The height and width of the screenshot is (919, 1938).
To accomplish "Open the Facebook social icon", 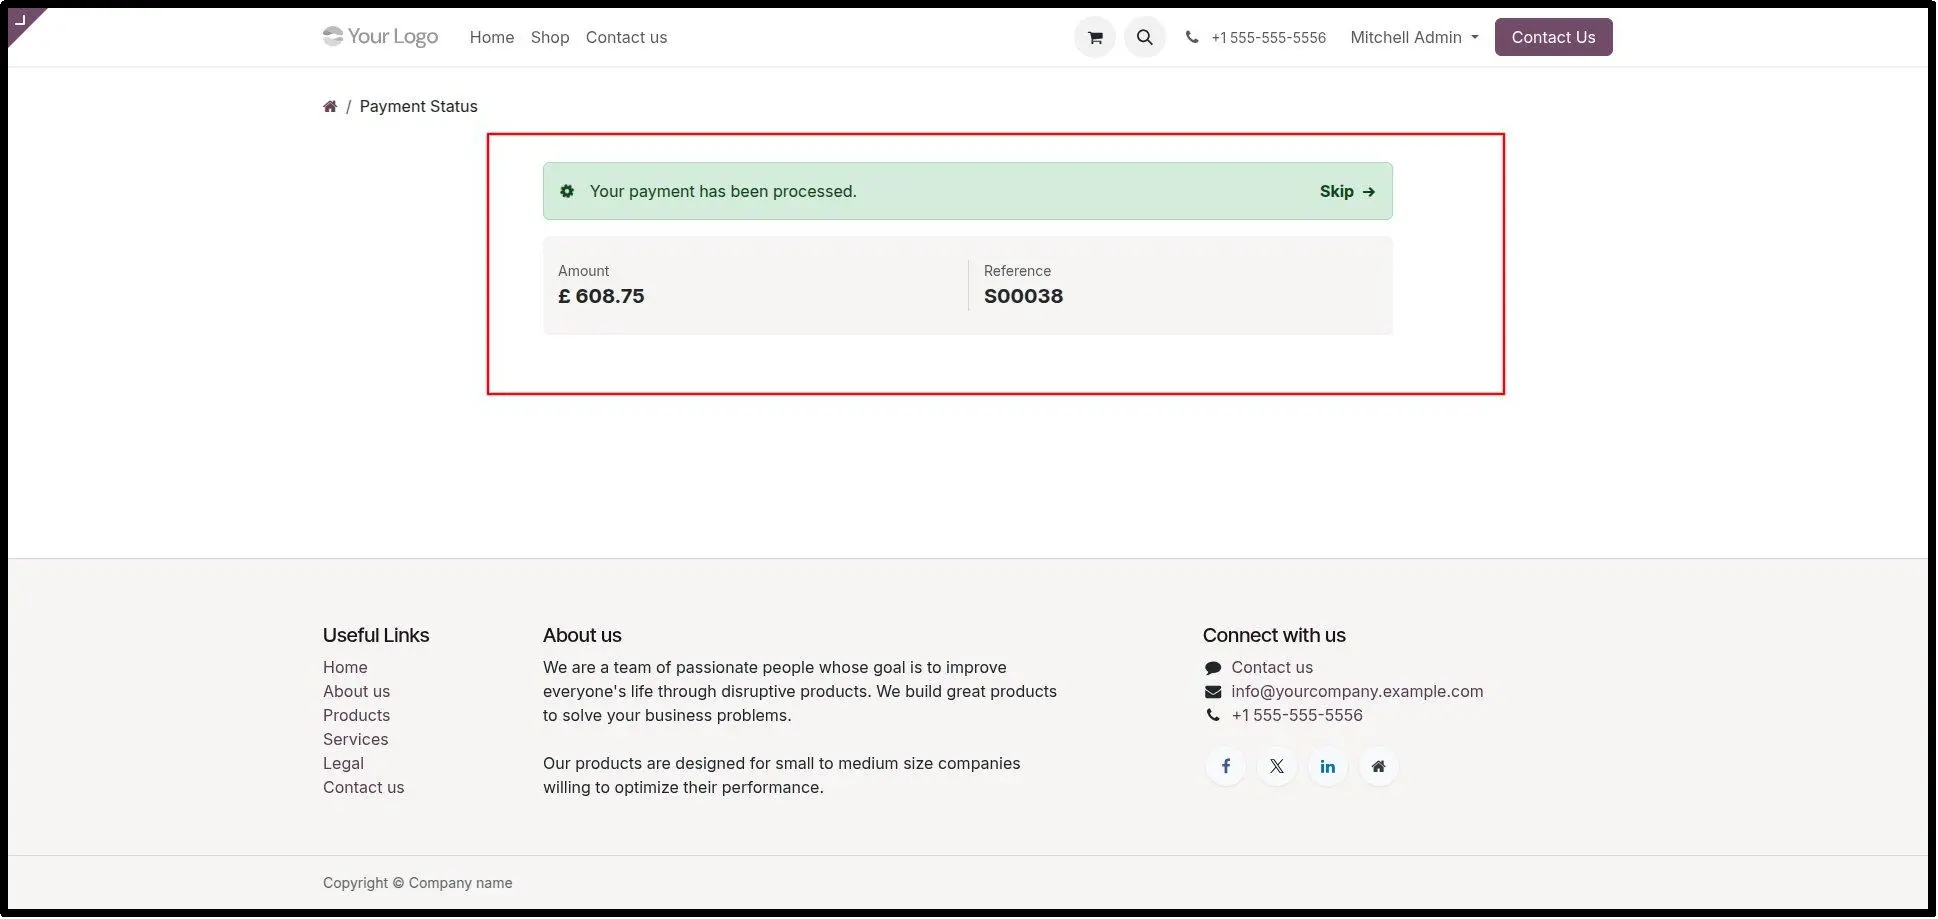I will pyautogui.click(x=1226, y=767).
